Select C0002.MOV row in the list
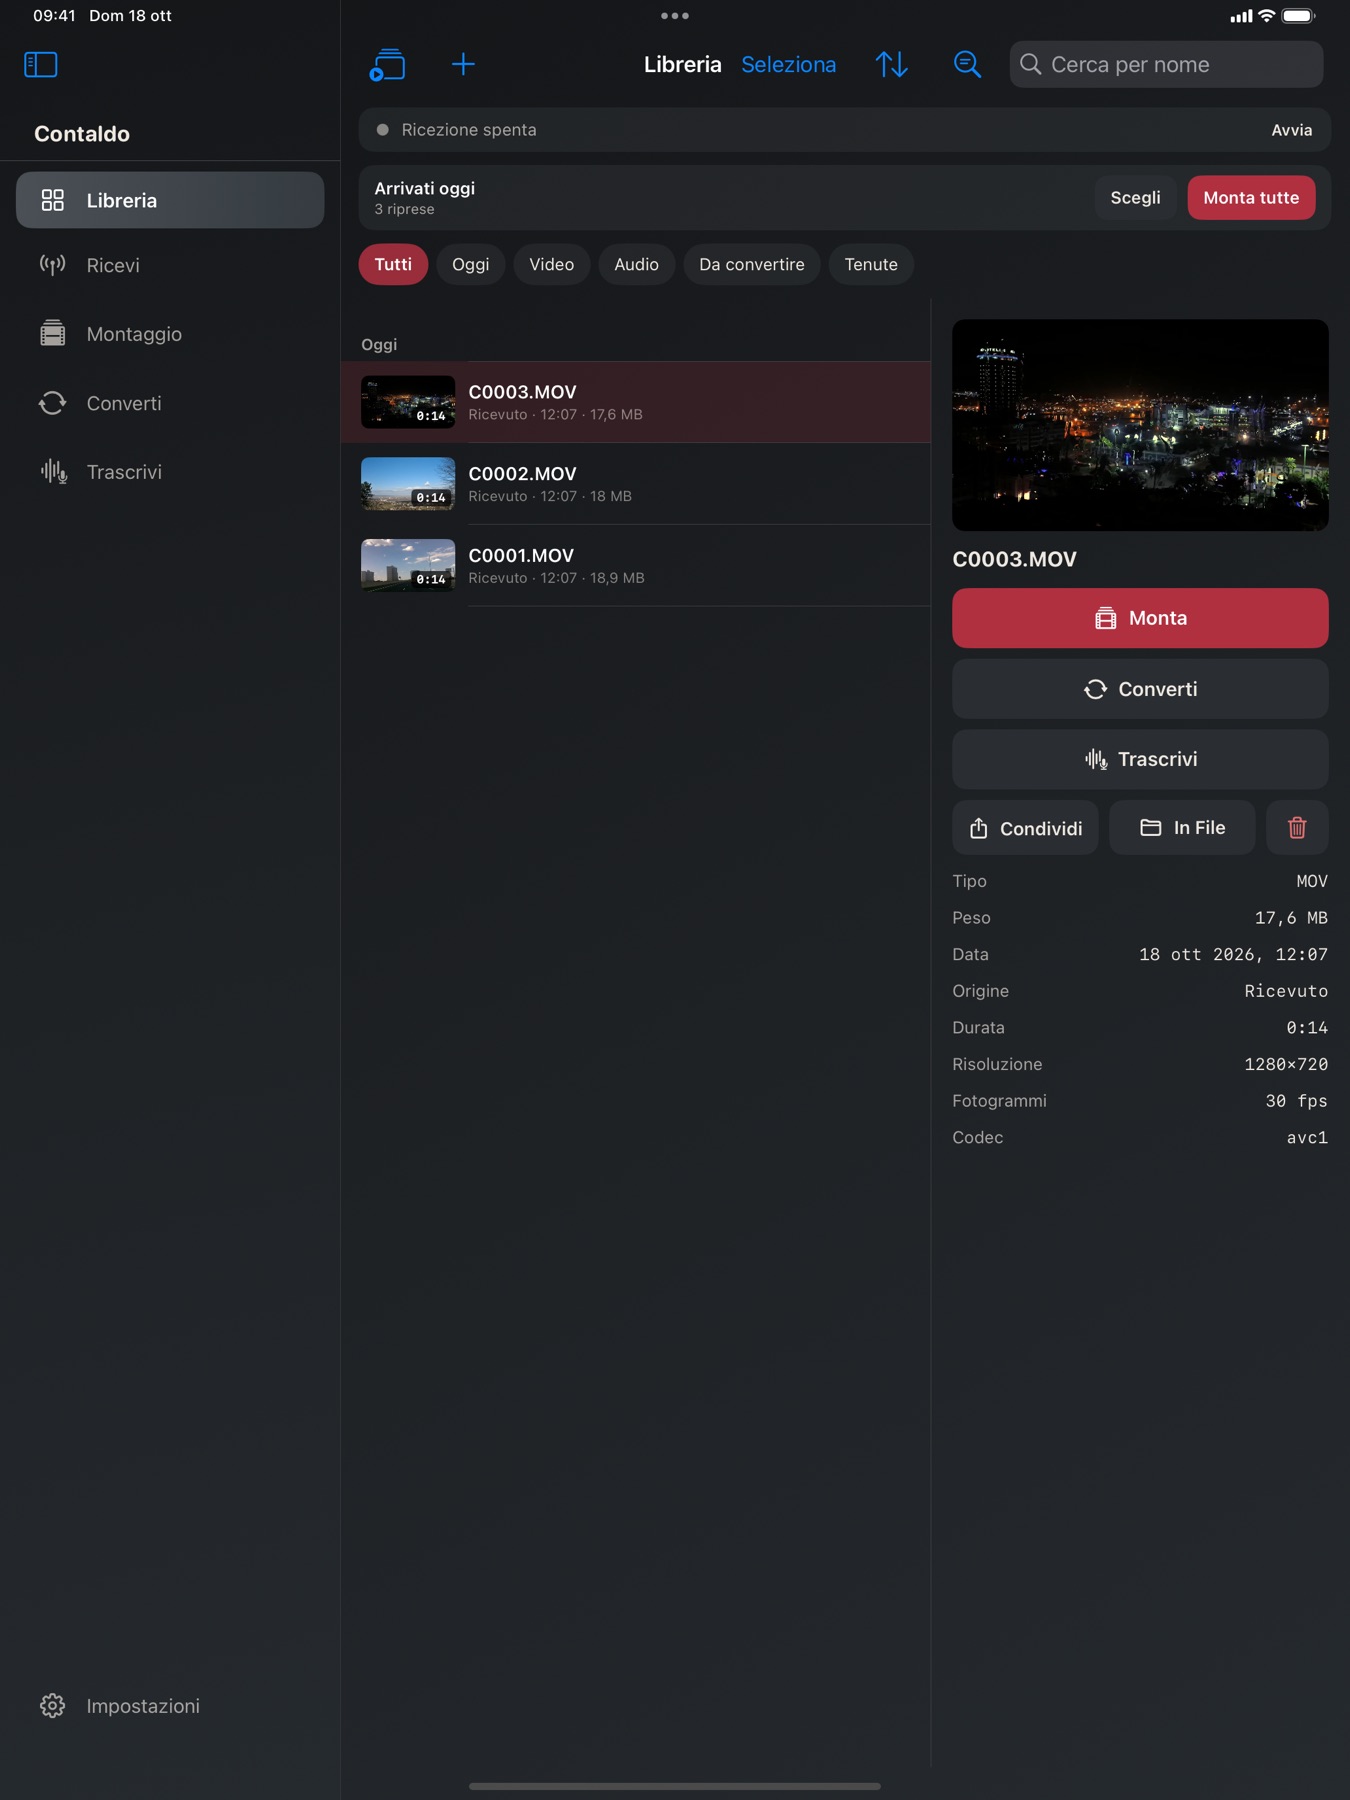Screen dimensions: 1350x1800 tap(636, 484)
